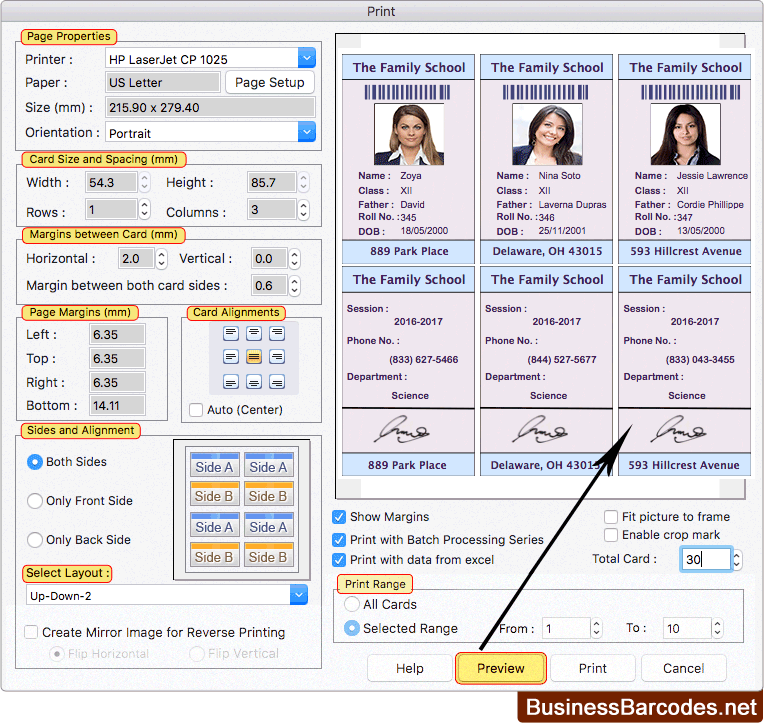The image size is (764, 723).
Task: Select bottom-left card alignment icon
Action: tap(230, 381)
